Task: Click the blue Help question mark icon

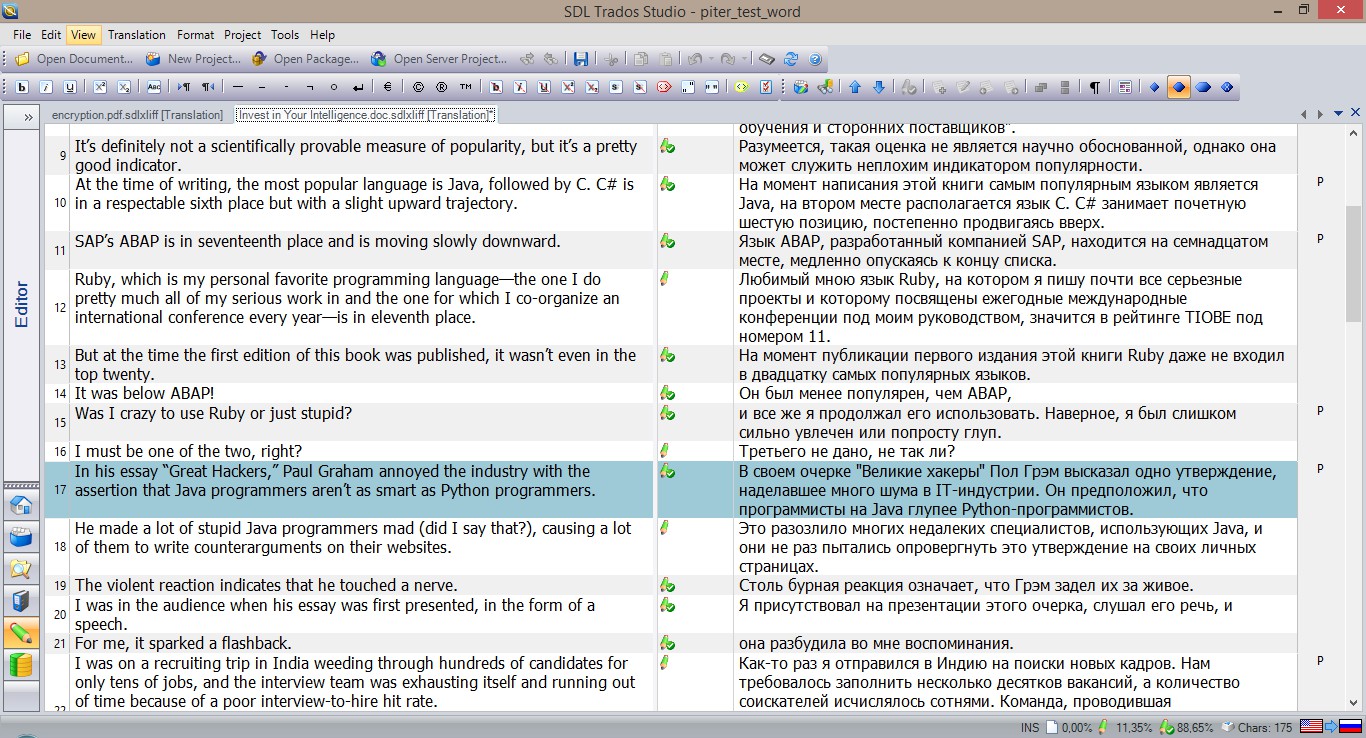Action: [x=815, y=59]
